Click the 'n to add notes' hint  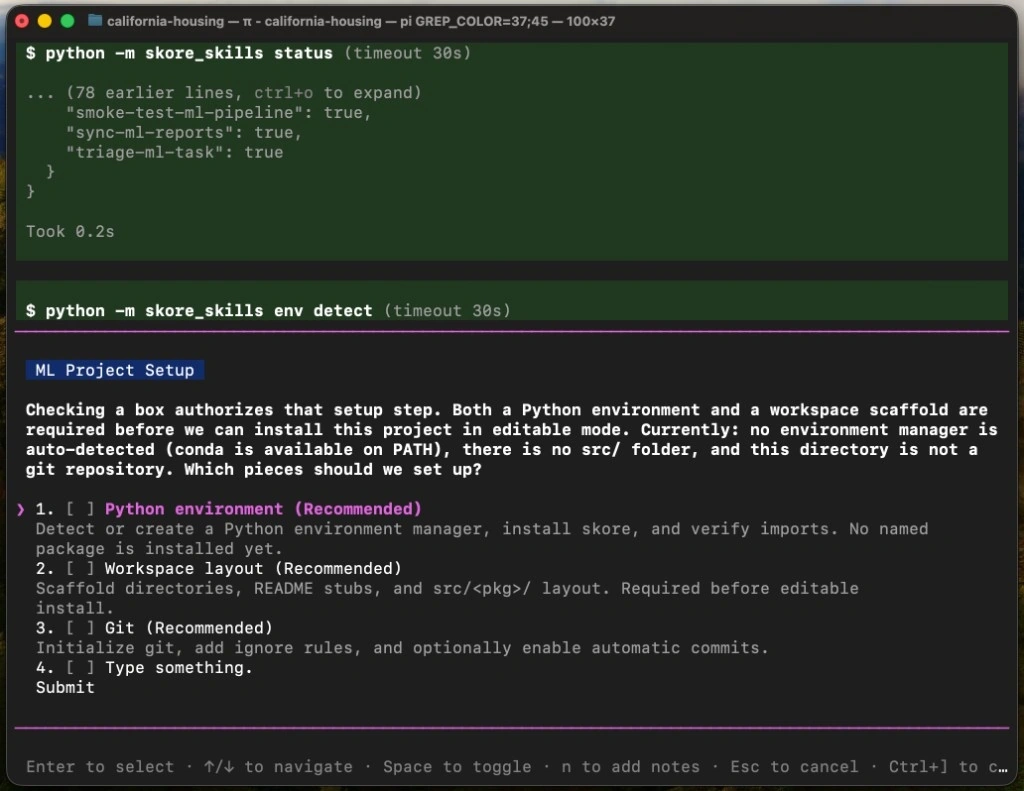(x=630, y=766)
